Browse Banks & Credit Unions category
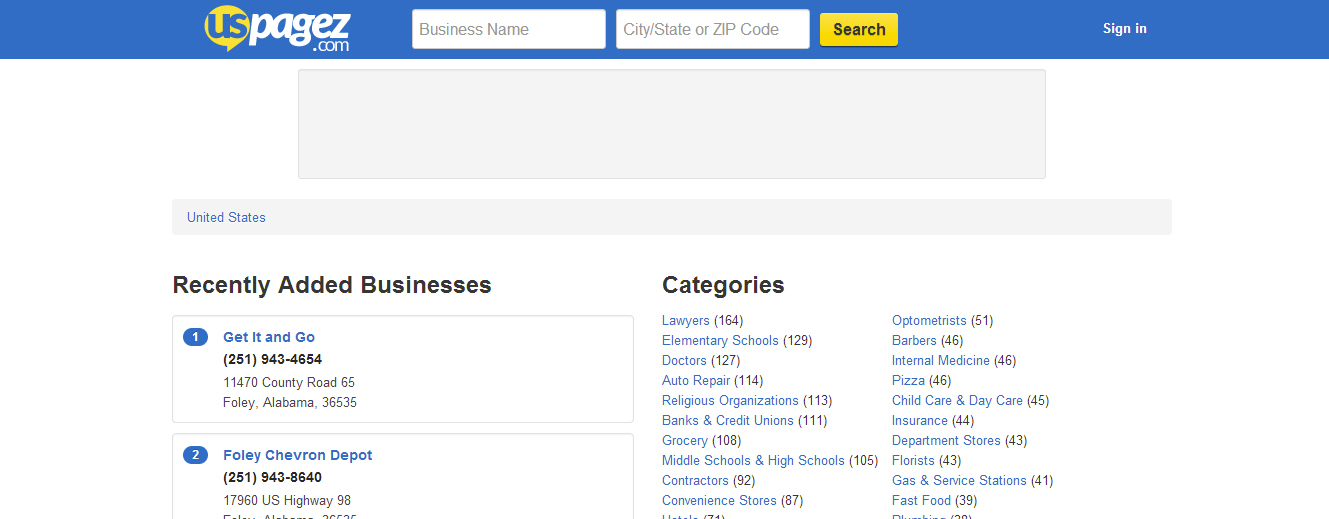 tap(727, 421)
